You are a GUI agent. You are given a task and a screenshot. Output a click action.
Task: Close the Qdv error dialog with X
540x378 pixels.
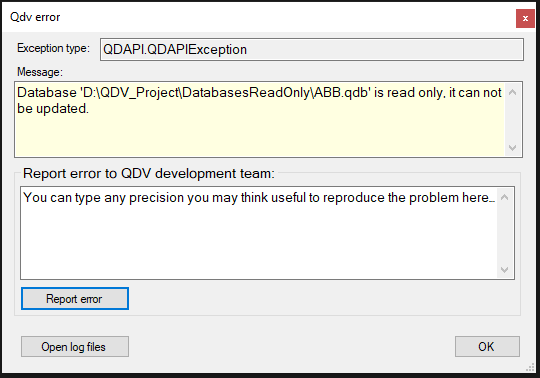coord(525,18)
